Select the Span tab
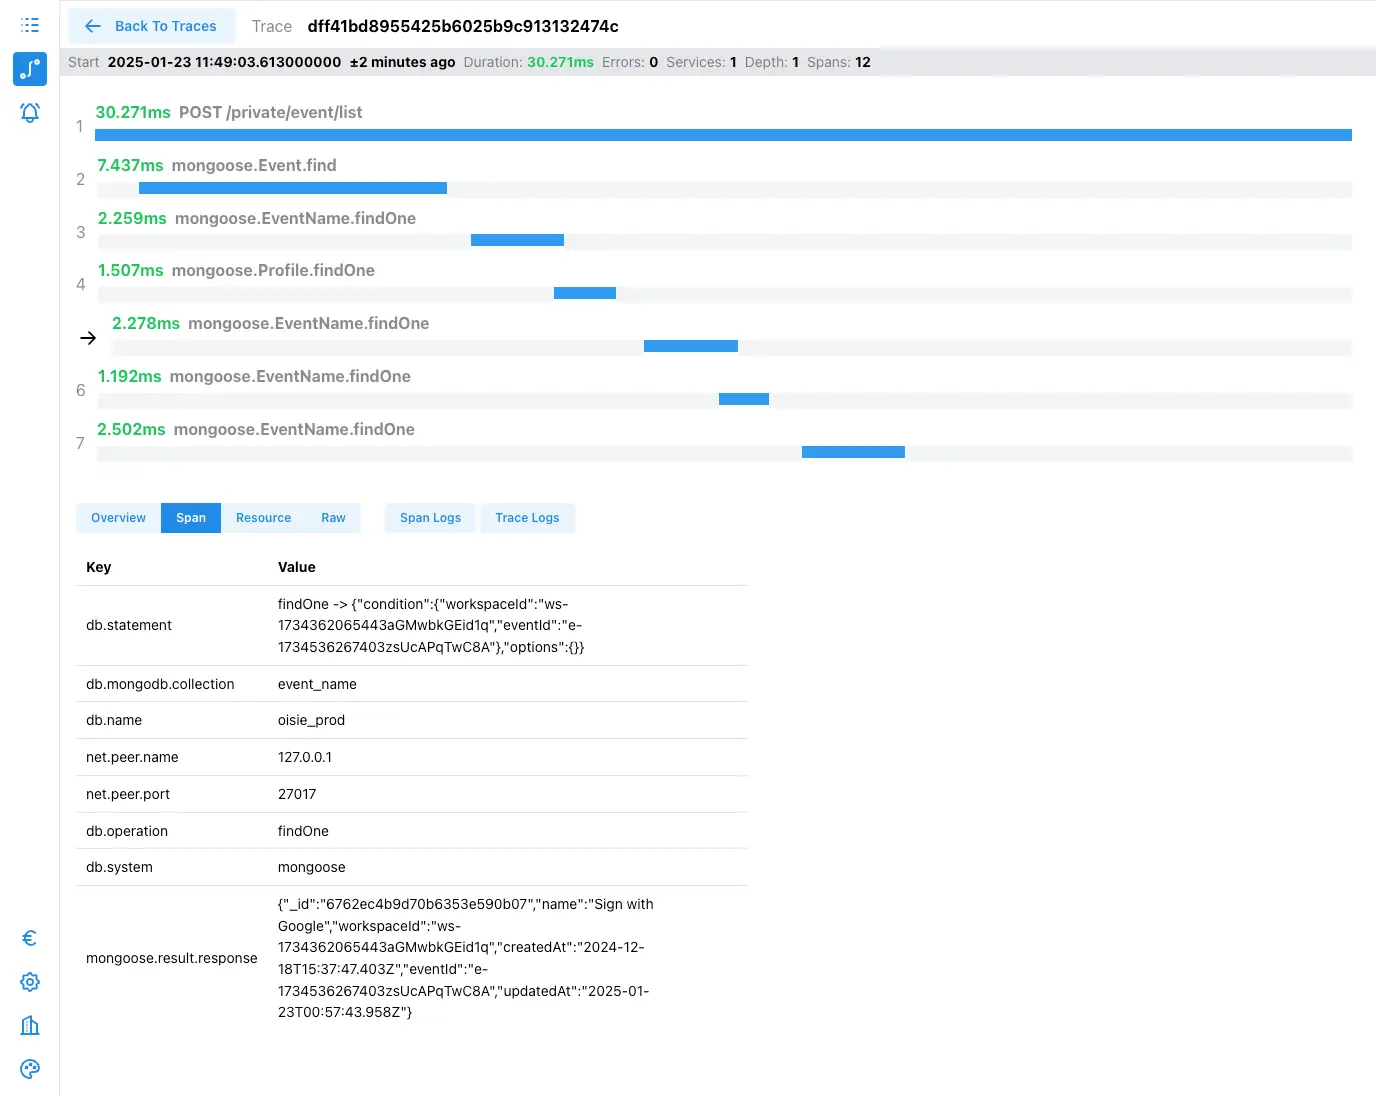Viewport: 1376px width, 1096px height. 190,517
